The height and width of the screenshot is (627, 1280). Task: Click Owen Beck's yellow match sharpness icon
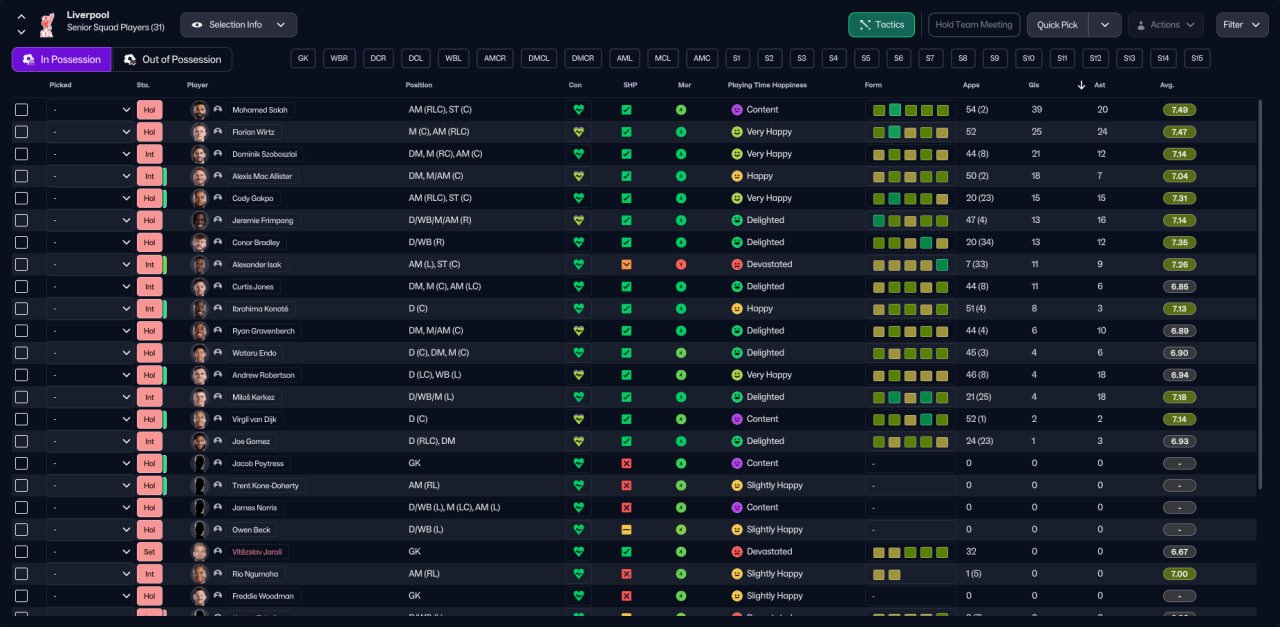626,530
